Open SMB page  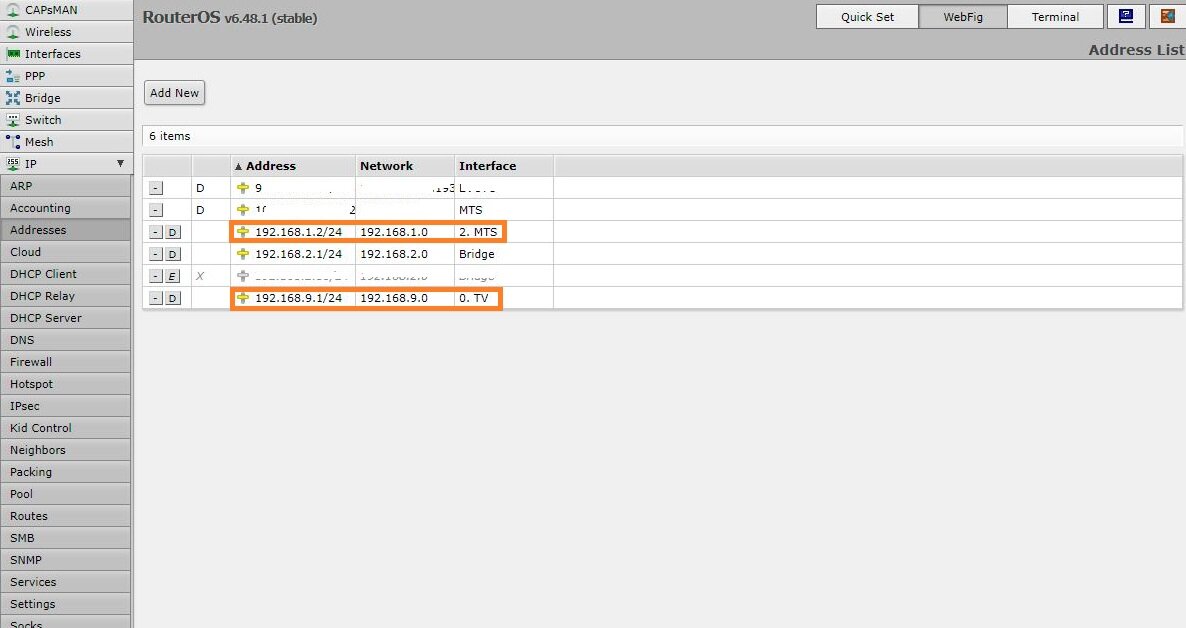click(x=66, y=536)
